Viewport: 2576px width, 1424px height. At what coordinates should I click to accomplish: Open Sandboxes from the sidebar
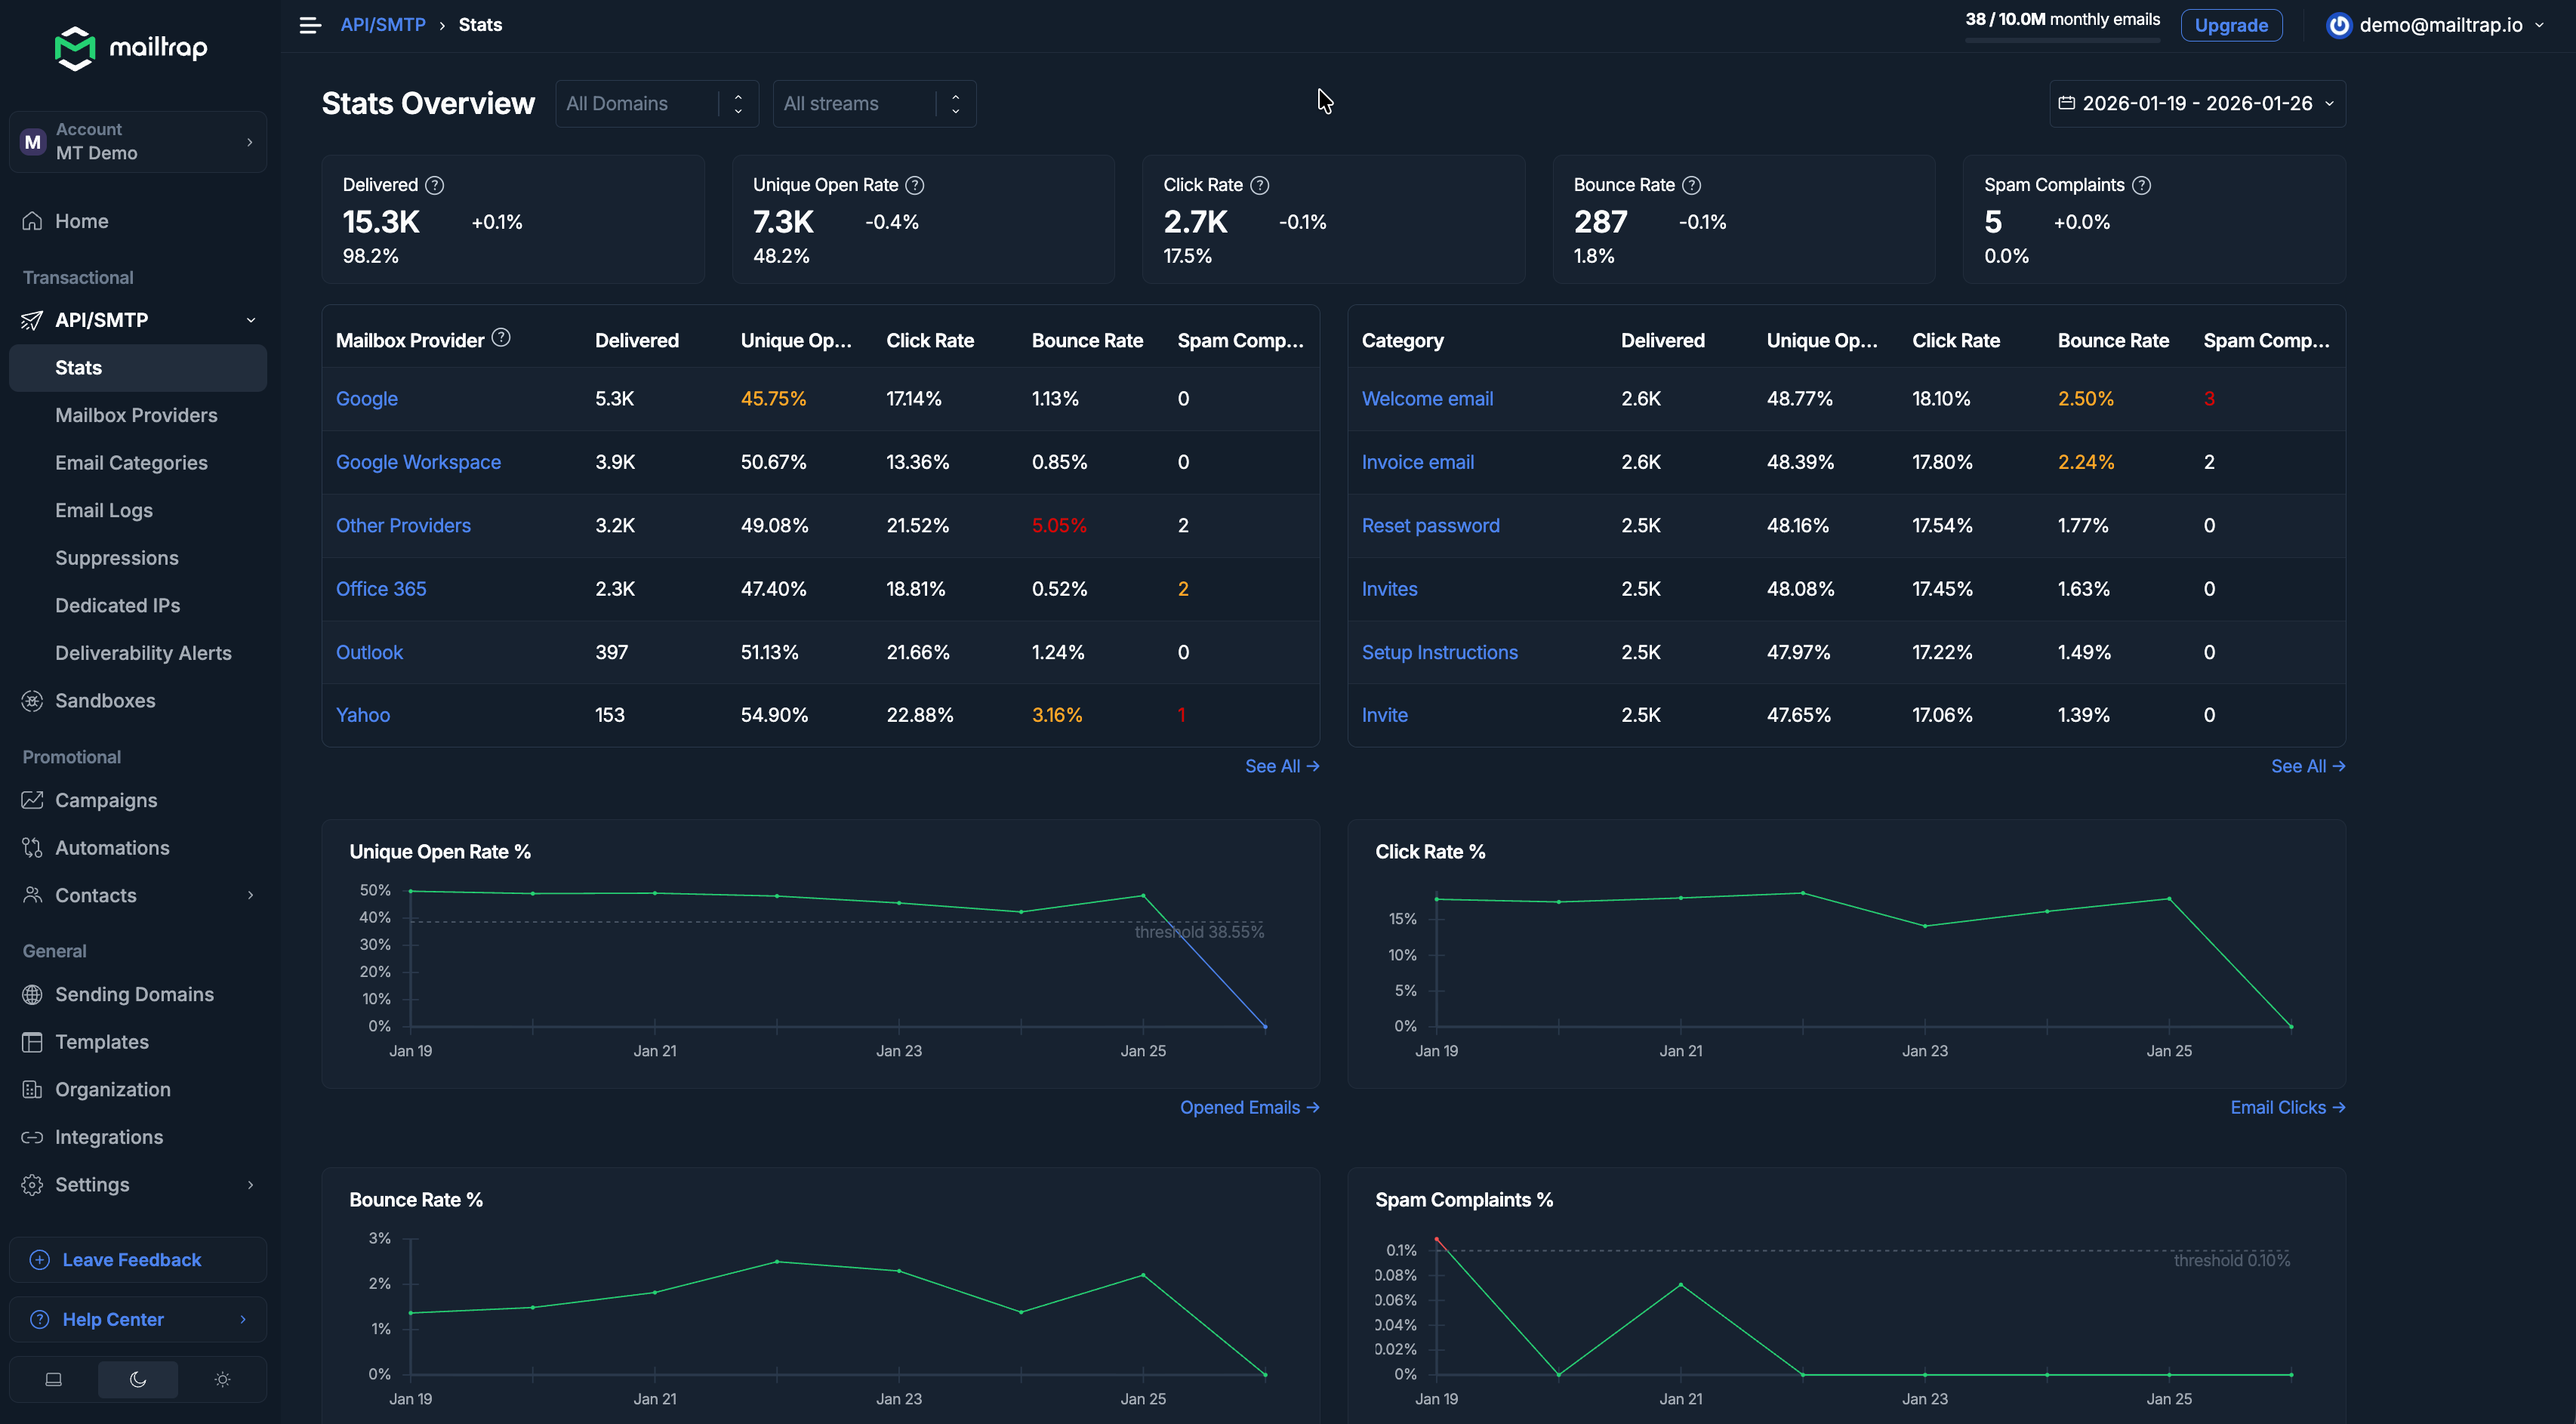105,700
